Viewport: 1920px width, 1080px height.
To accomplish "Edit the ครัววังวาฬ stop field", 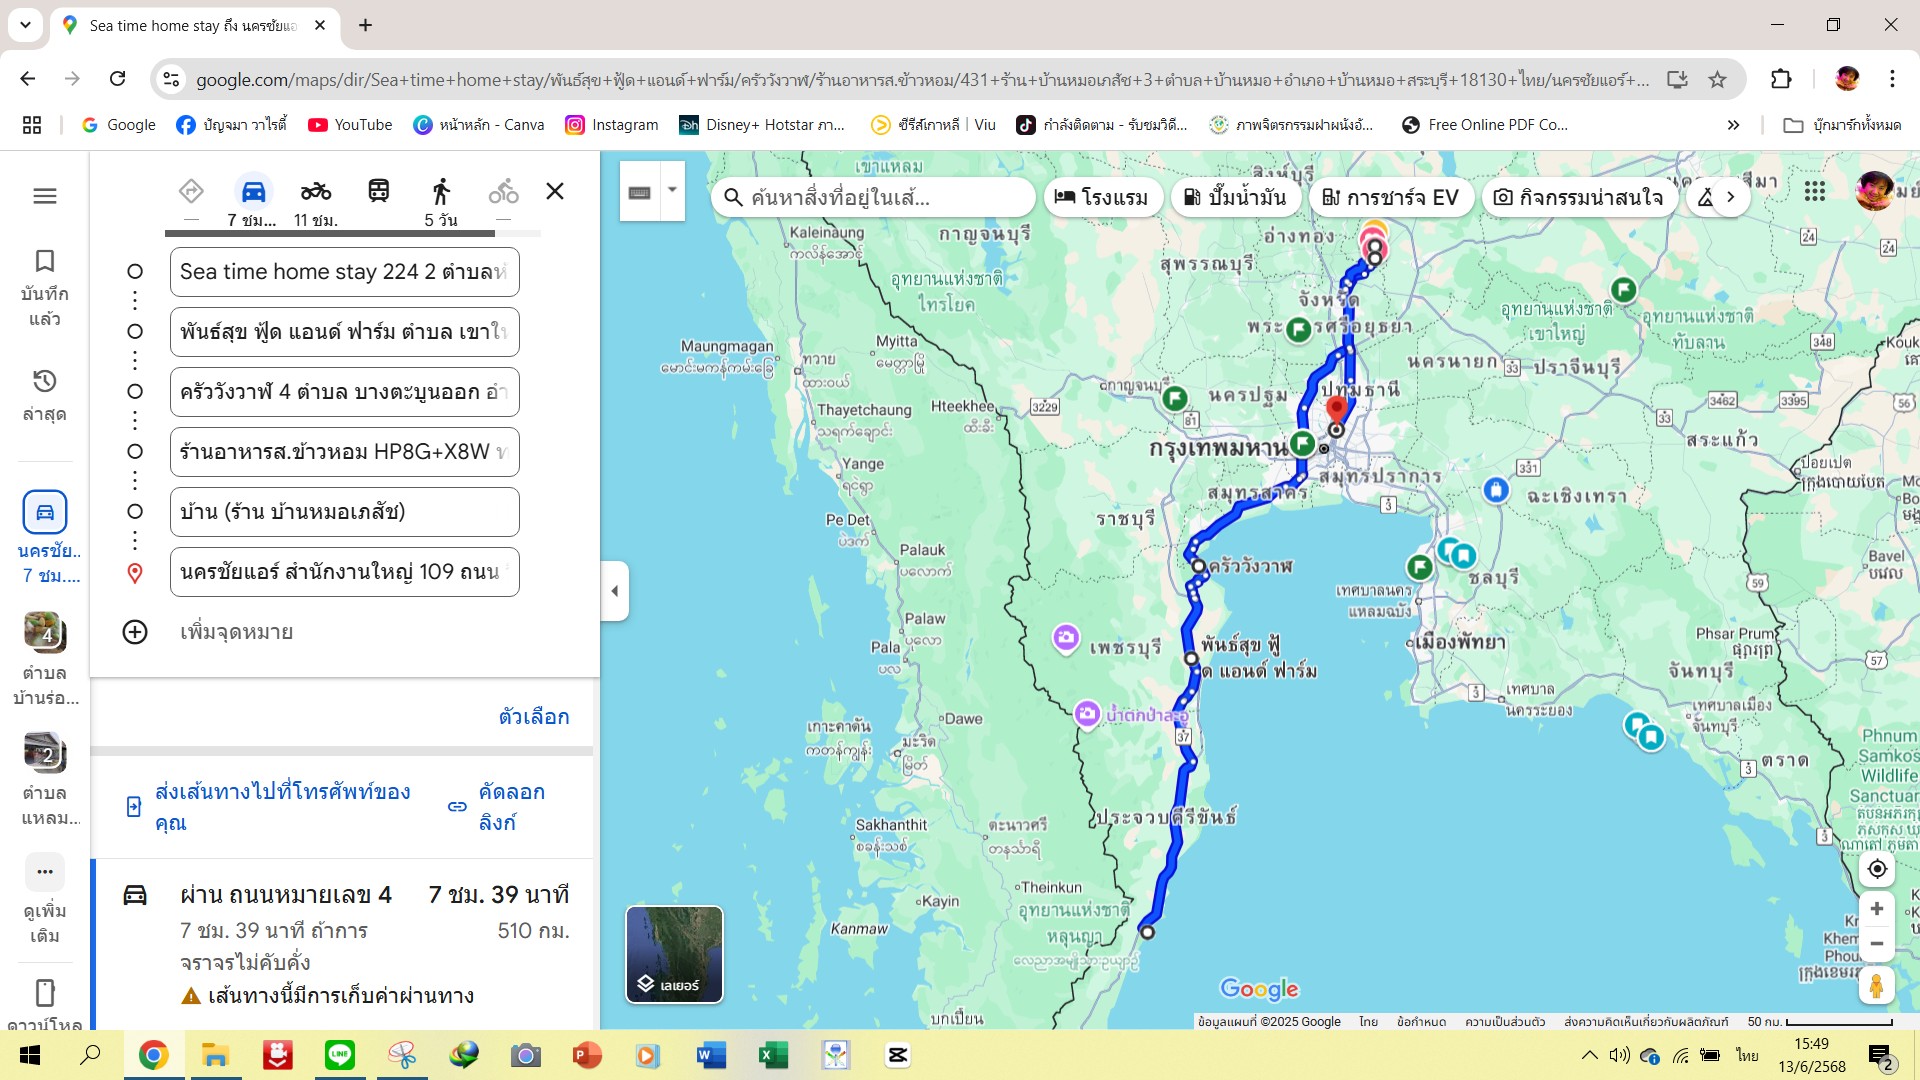I will [345, 392].
